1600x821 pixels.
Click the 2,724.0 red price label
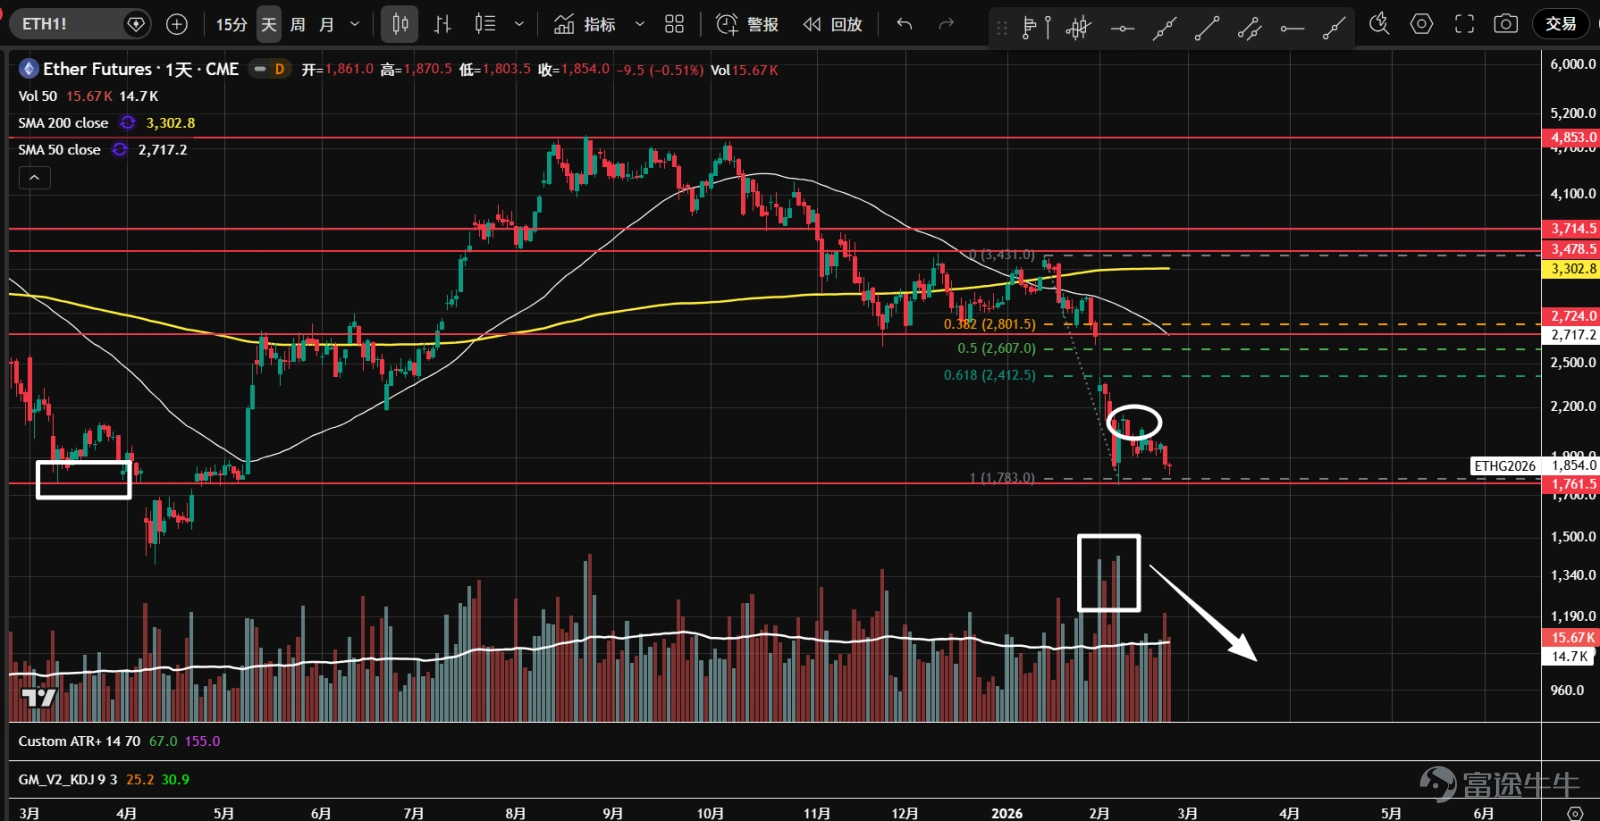pyautogui.click(x=1573, y=316)
